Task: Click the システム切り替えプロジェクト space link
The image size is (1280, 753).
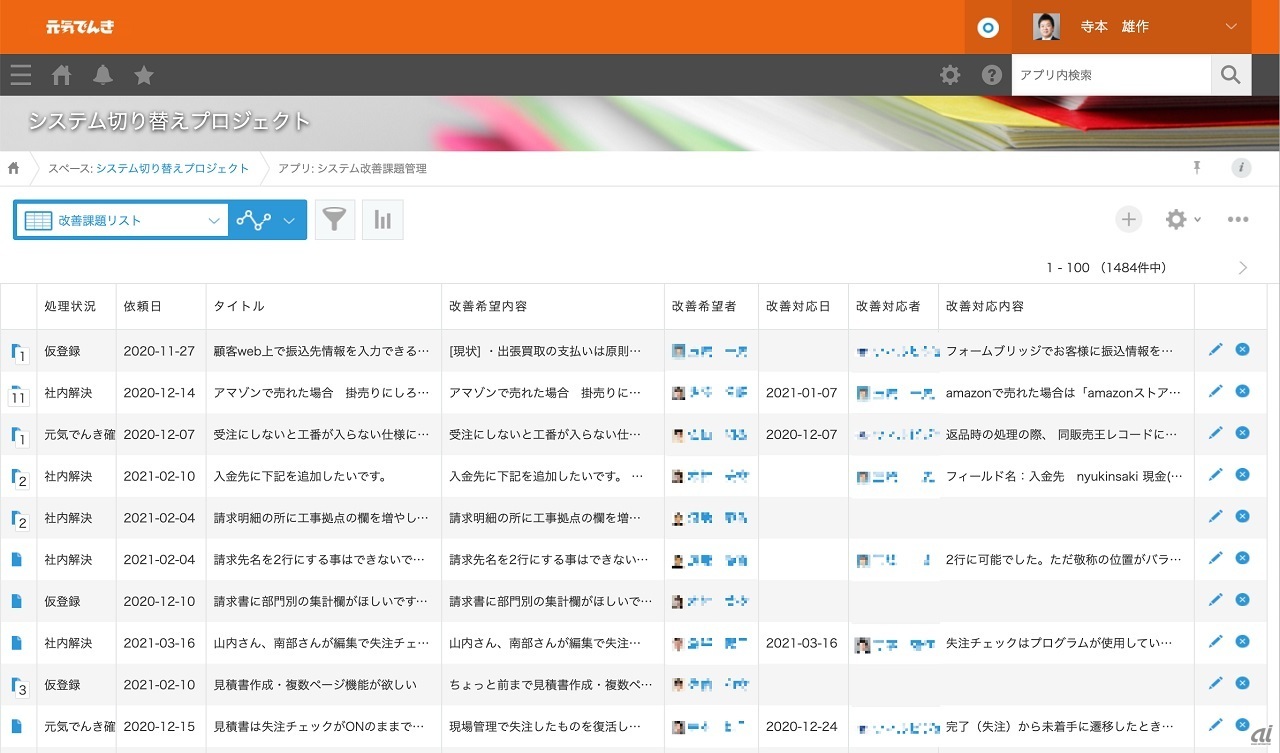Action: (172, 169)
